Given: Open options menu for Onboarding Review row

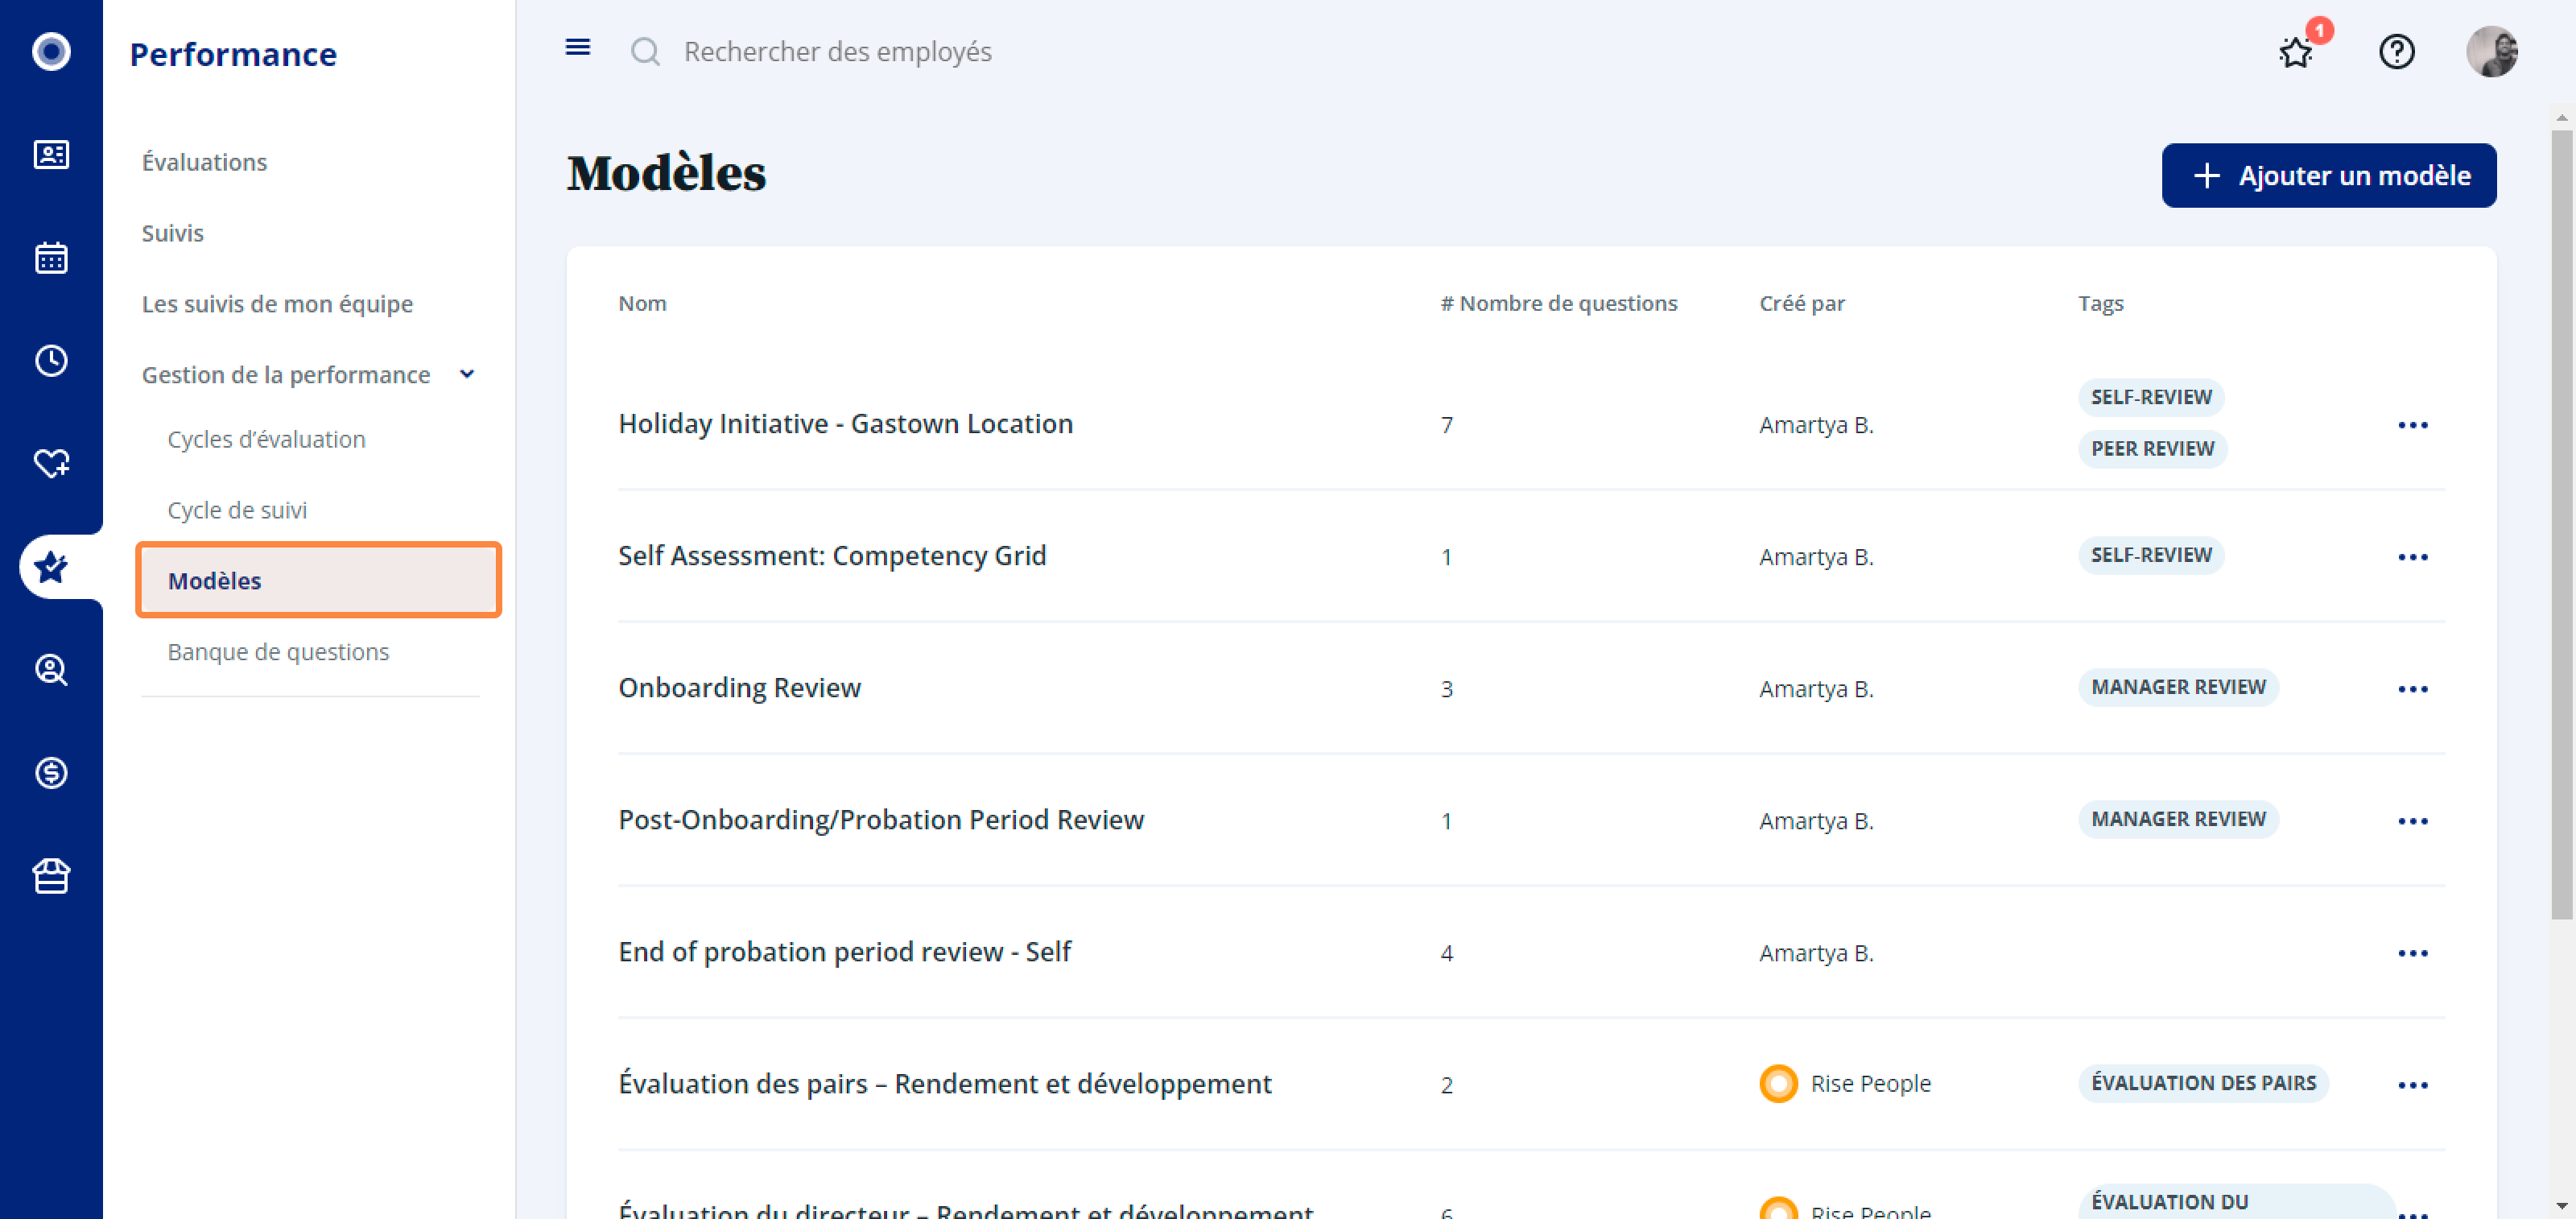Looking at the screenshot, I should [2412, 689].
